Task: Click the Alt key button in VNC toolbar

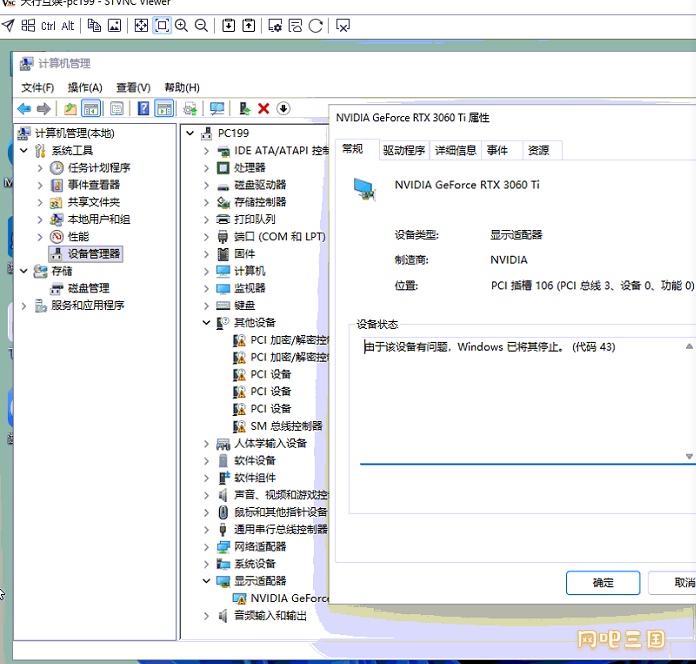Action: [68, 26]
